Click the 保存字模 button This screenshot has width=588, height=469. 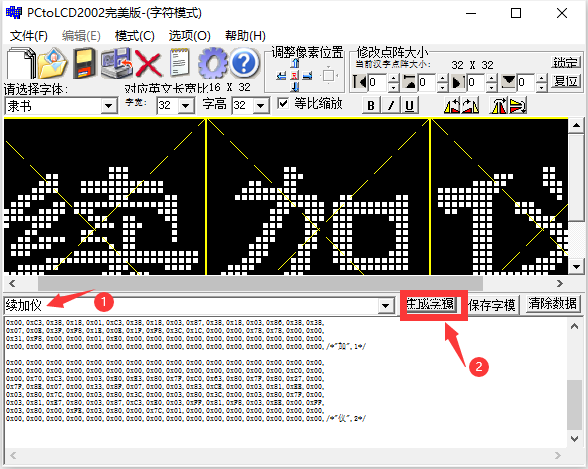point(492,305)
